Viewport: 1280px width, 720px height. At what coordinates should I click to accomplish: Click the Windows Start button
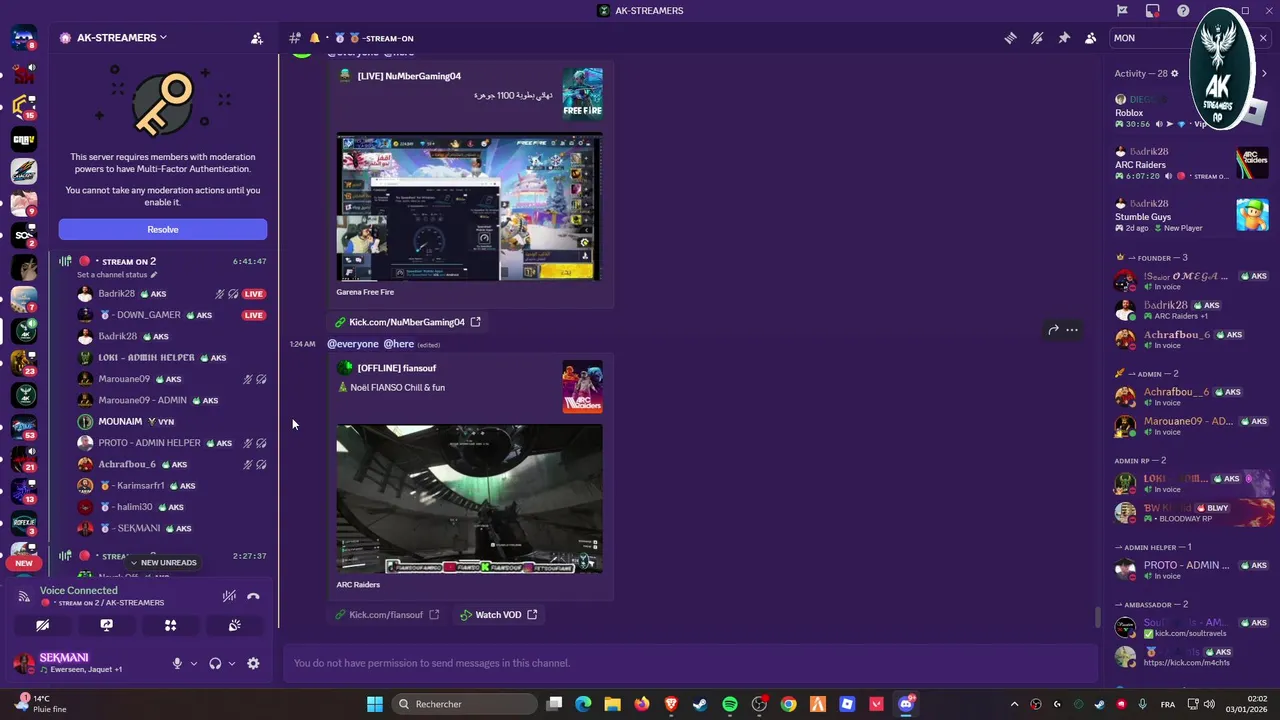pyautogui.click(x=375, y=704)
